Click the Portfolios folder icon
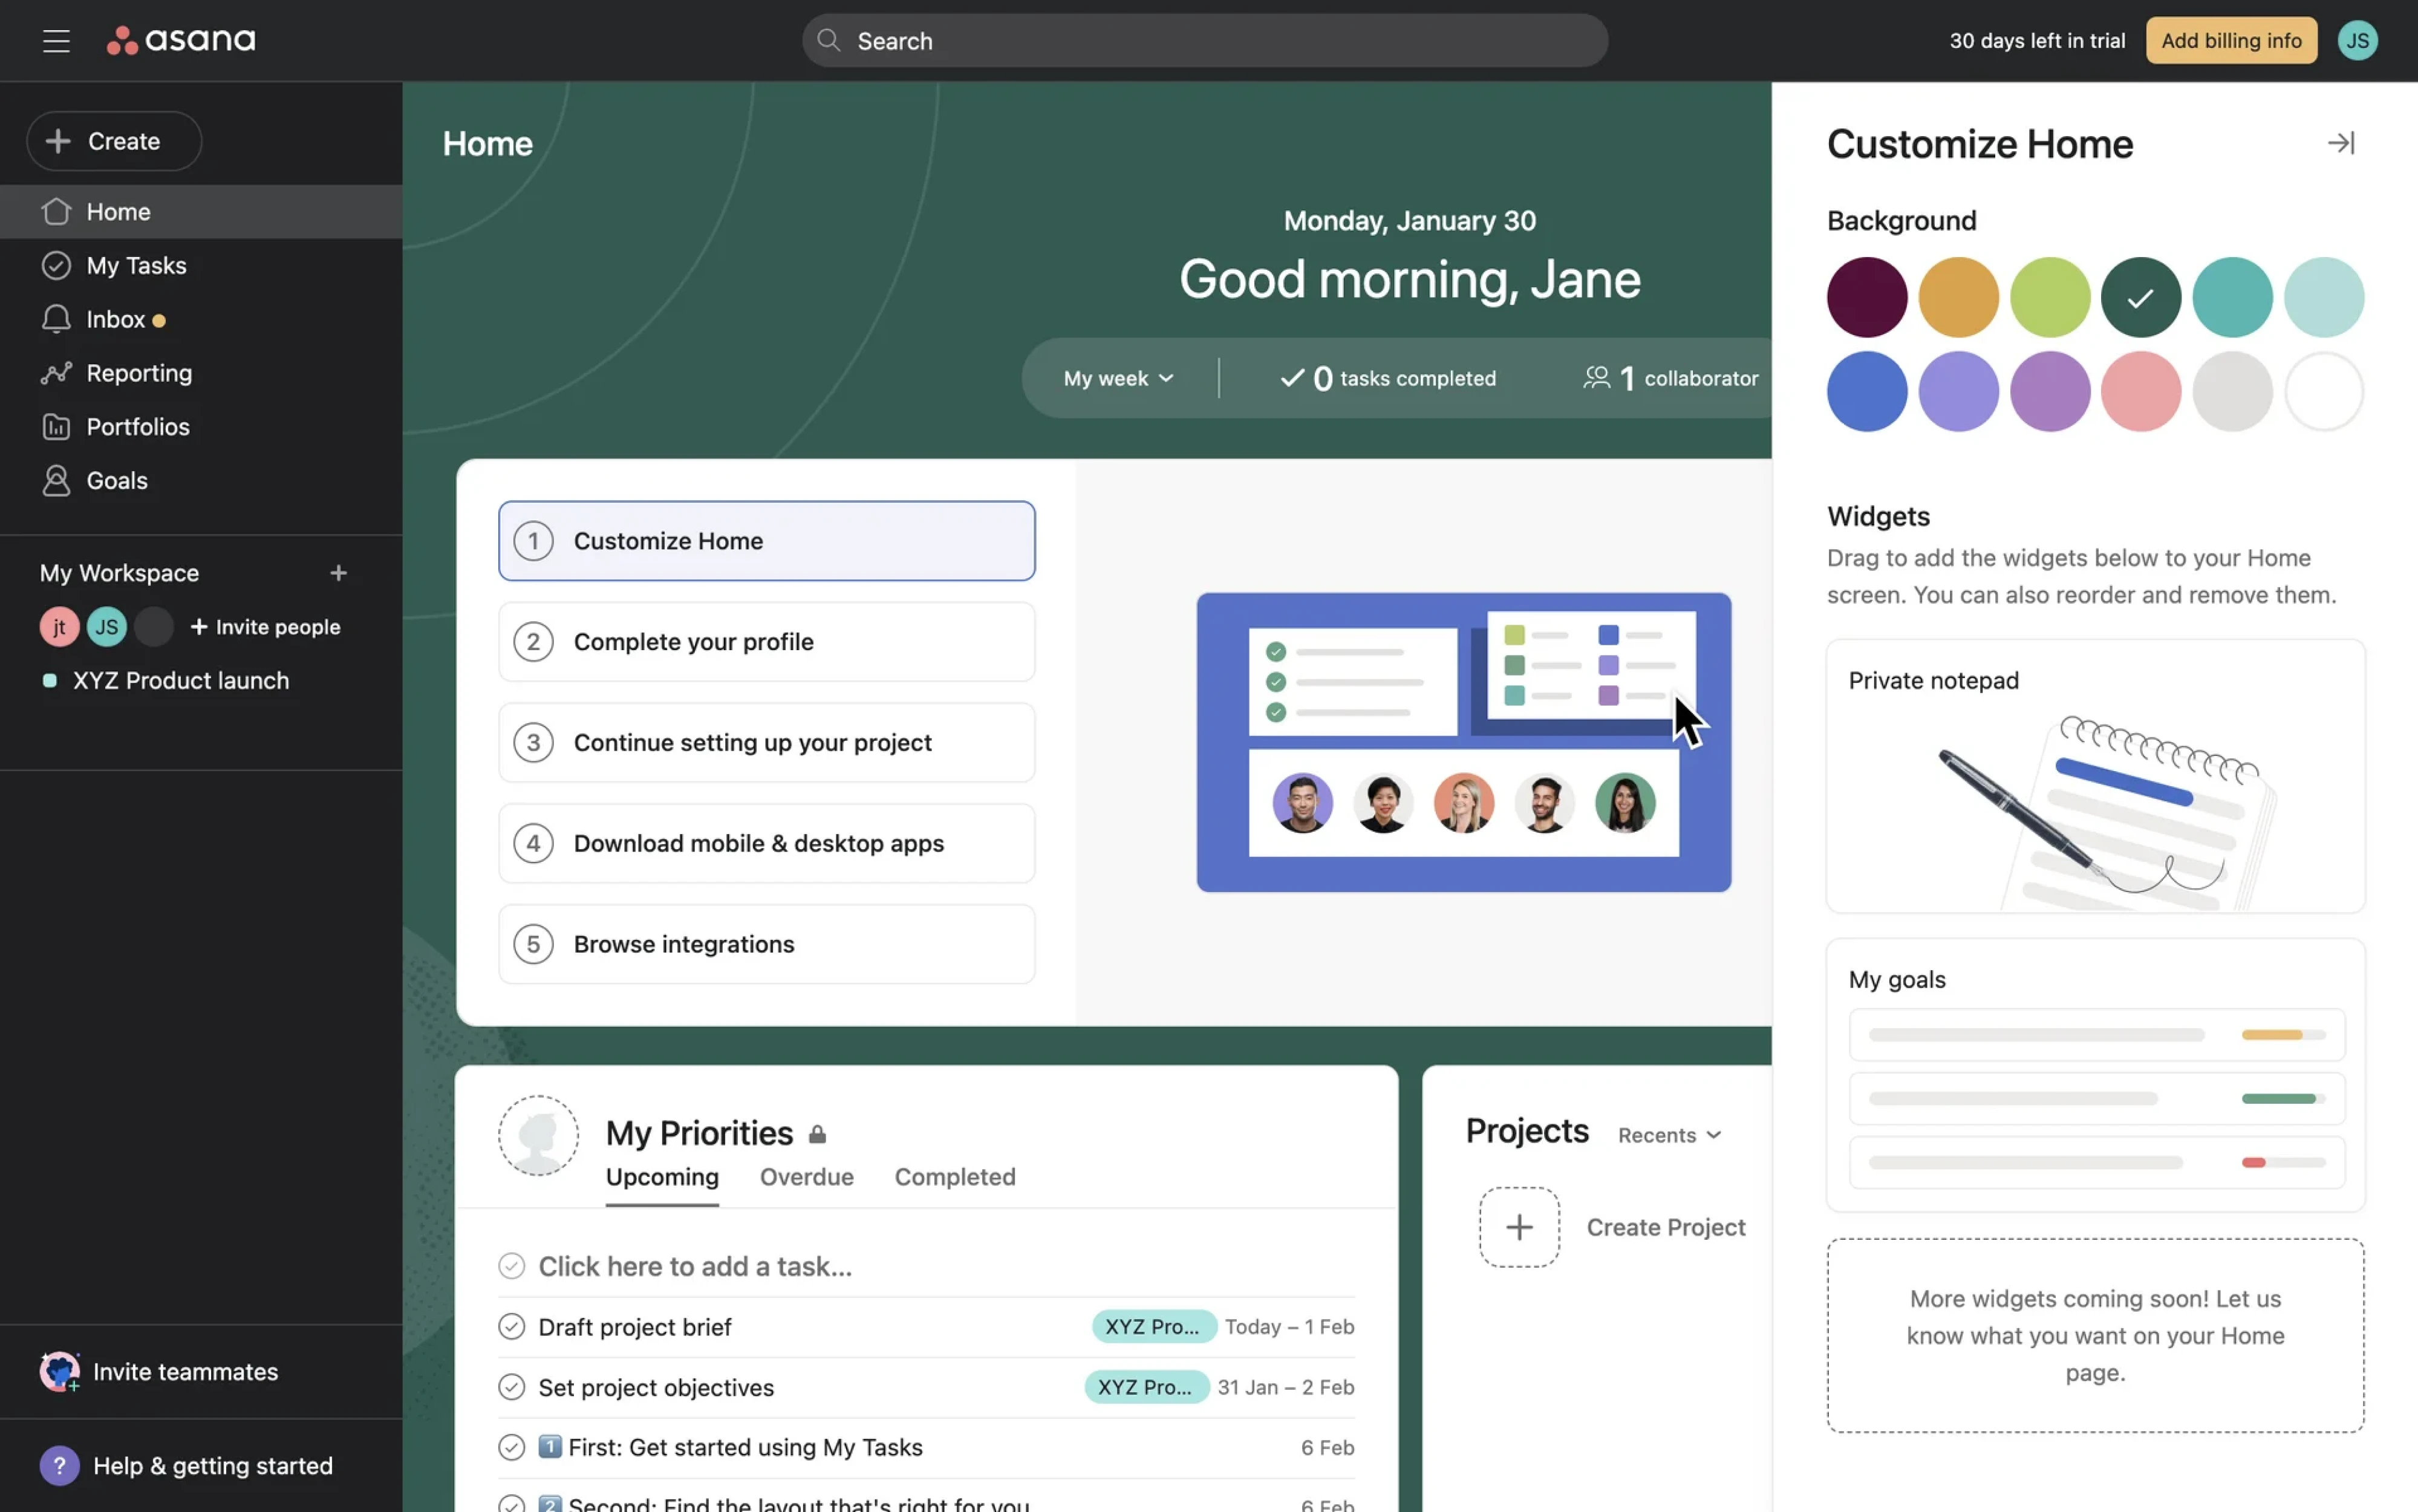This screenshot has height=1512, width=2418. [x=56, y=427]
